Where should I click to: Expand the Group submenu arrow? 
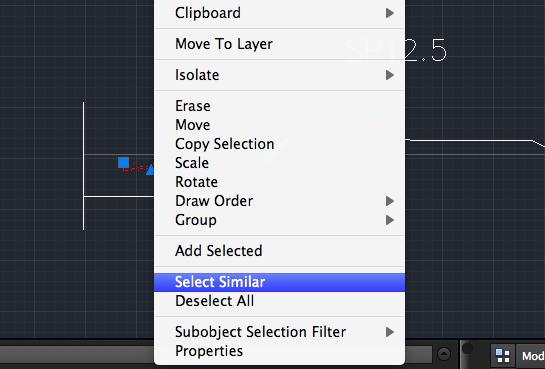tap(390, 220)
